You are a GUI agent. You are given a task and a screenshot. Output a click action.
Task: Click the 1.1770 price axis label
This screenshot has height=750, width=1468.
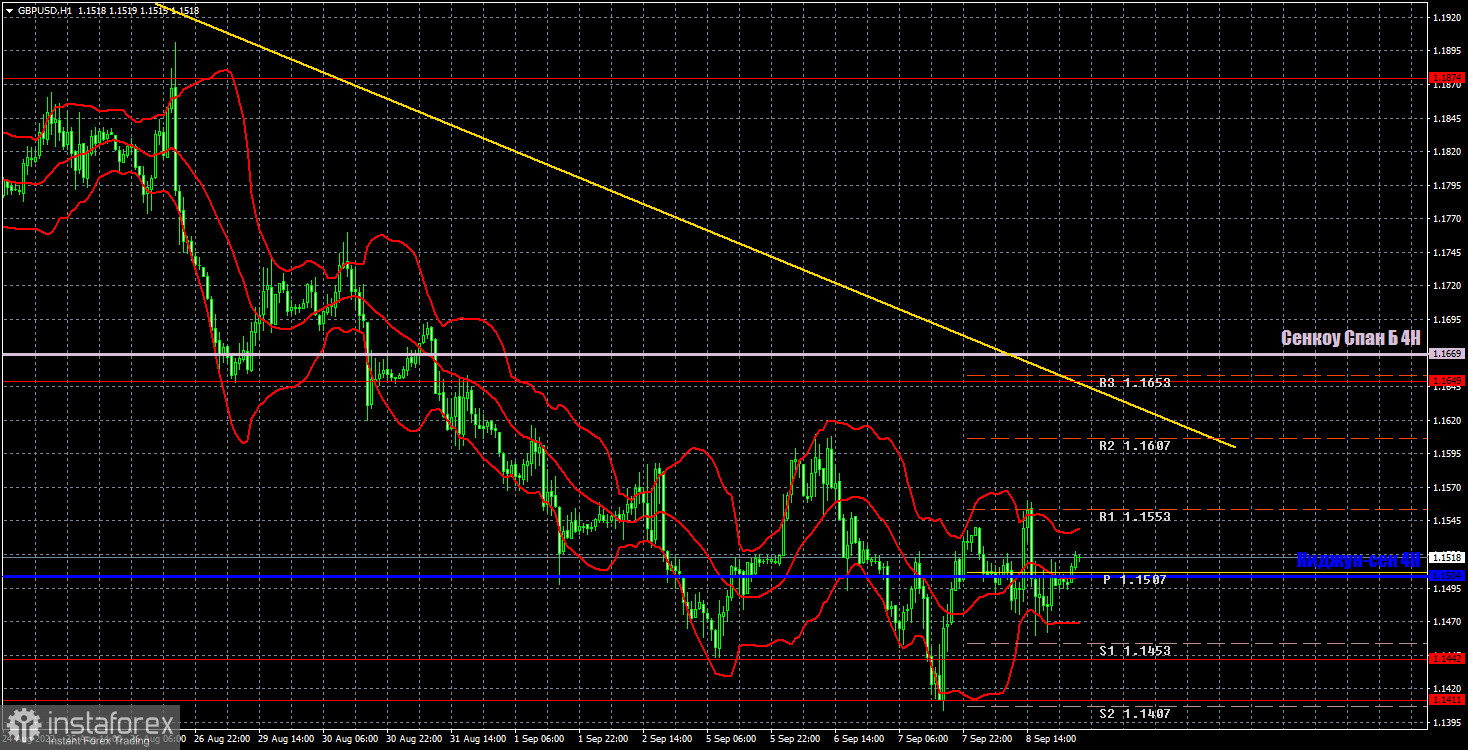click(x=1446, y=219)
